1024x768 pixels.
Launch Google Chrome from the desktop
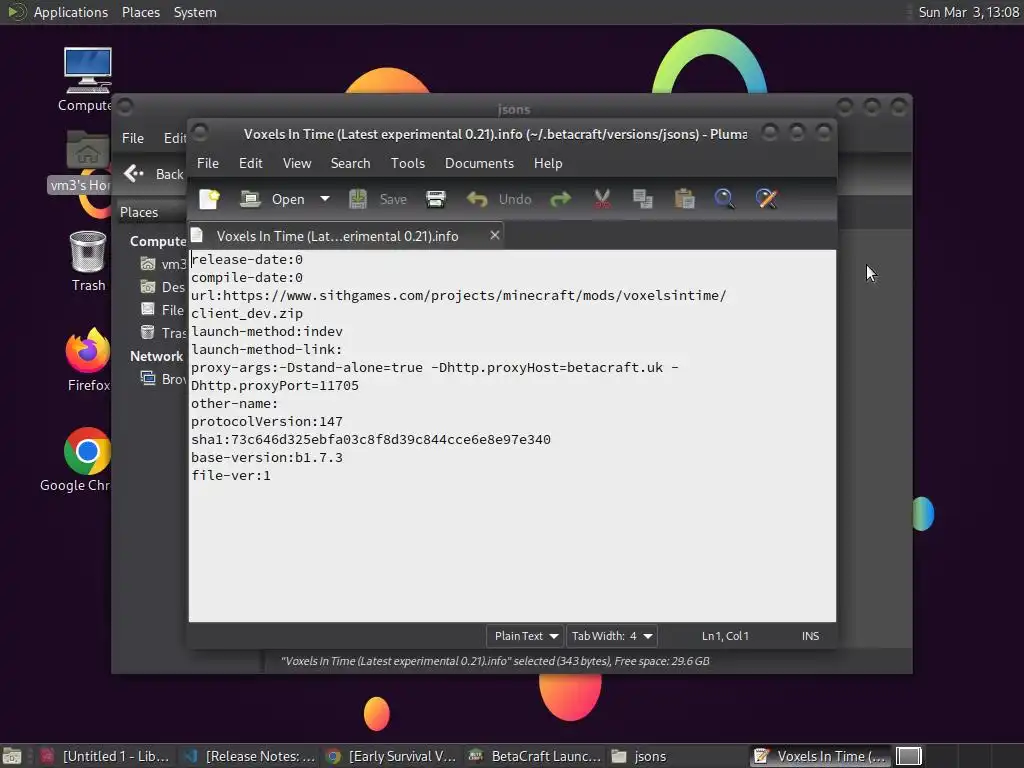point(77,460)
